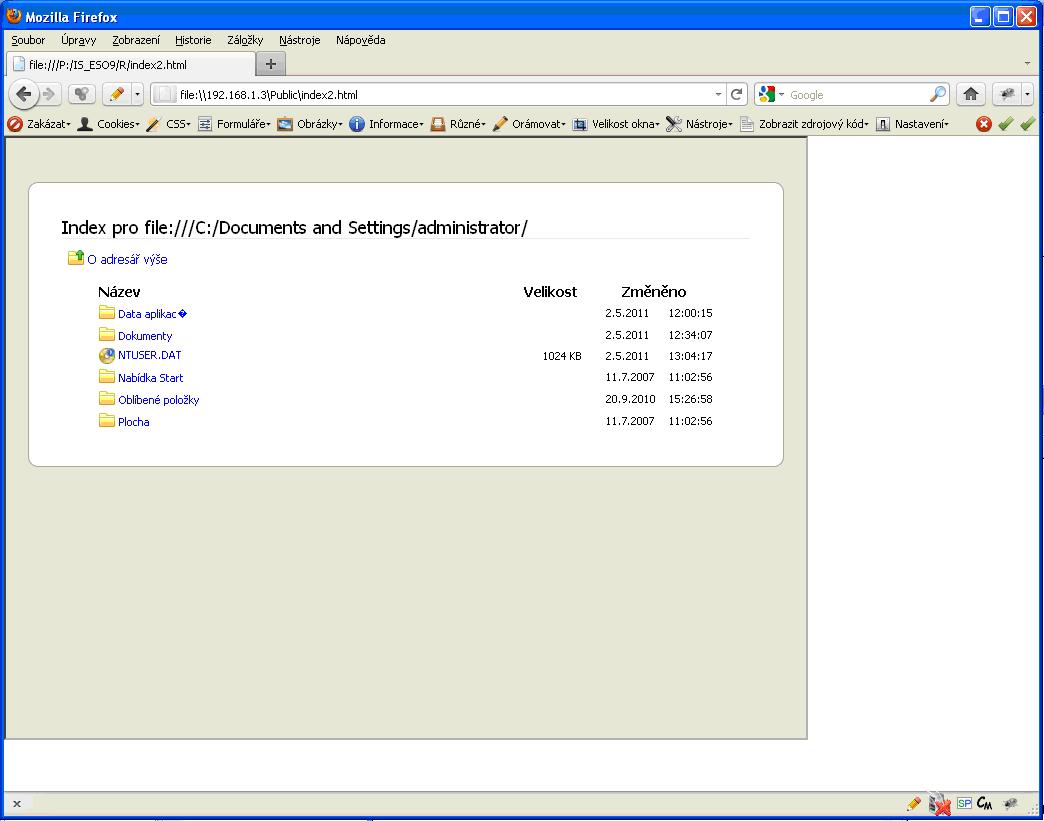
Task: Open the pencil tool dropdown arrow
Action: pos(137,95)
